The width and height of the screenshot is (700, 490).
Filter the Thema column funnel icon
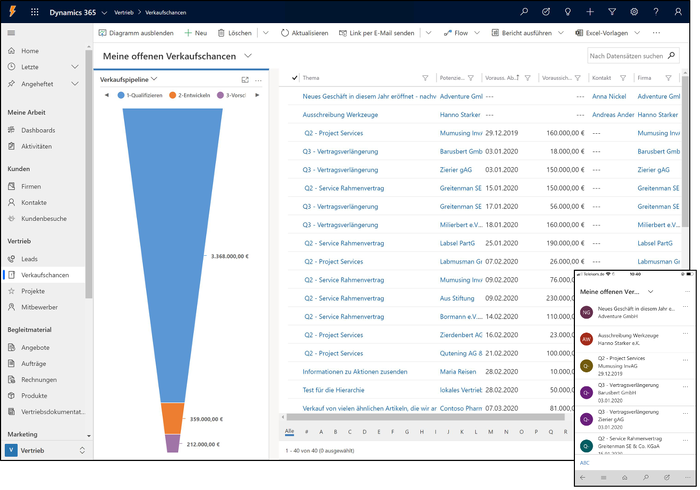425,78
